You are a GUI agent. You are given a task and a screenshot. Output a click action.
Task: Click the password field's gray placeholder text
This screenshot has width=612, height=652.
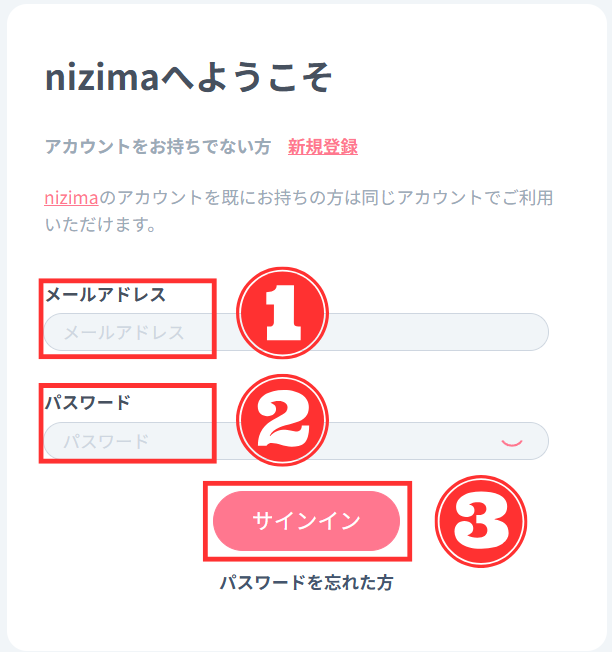pos(106,441)
